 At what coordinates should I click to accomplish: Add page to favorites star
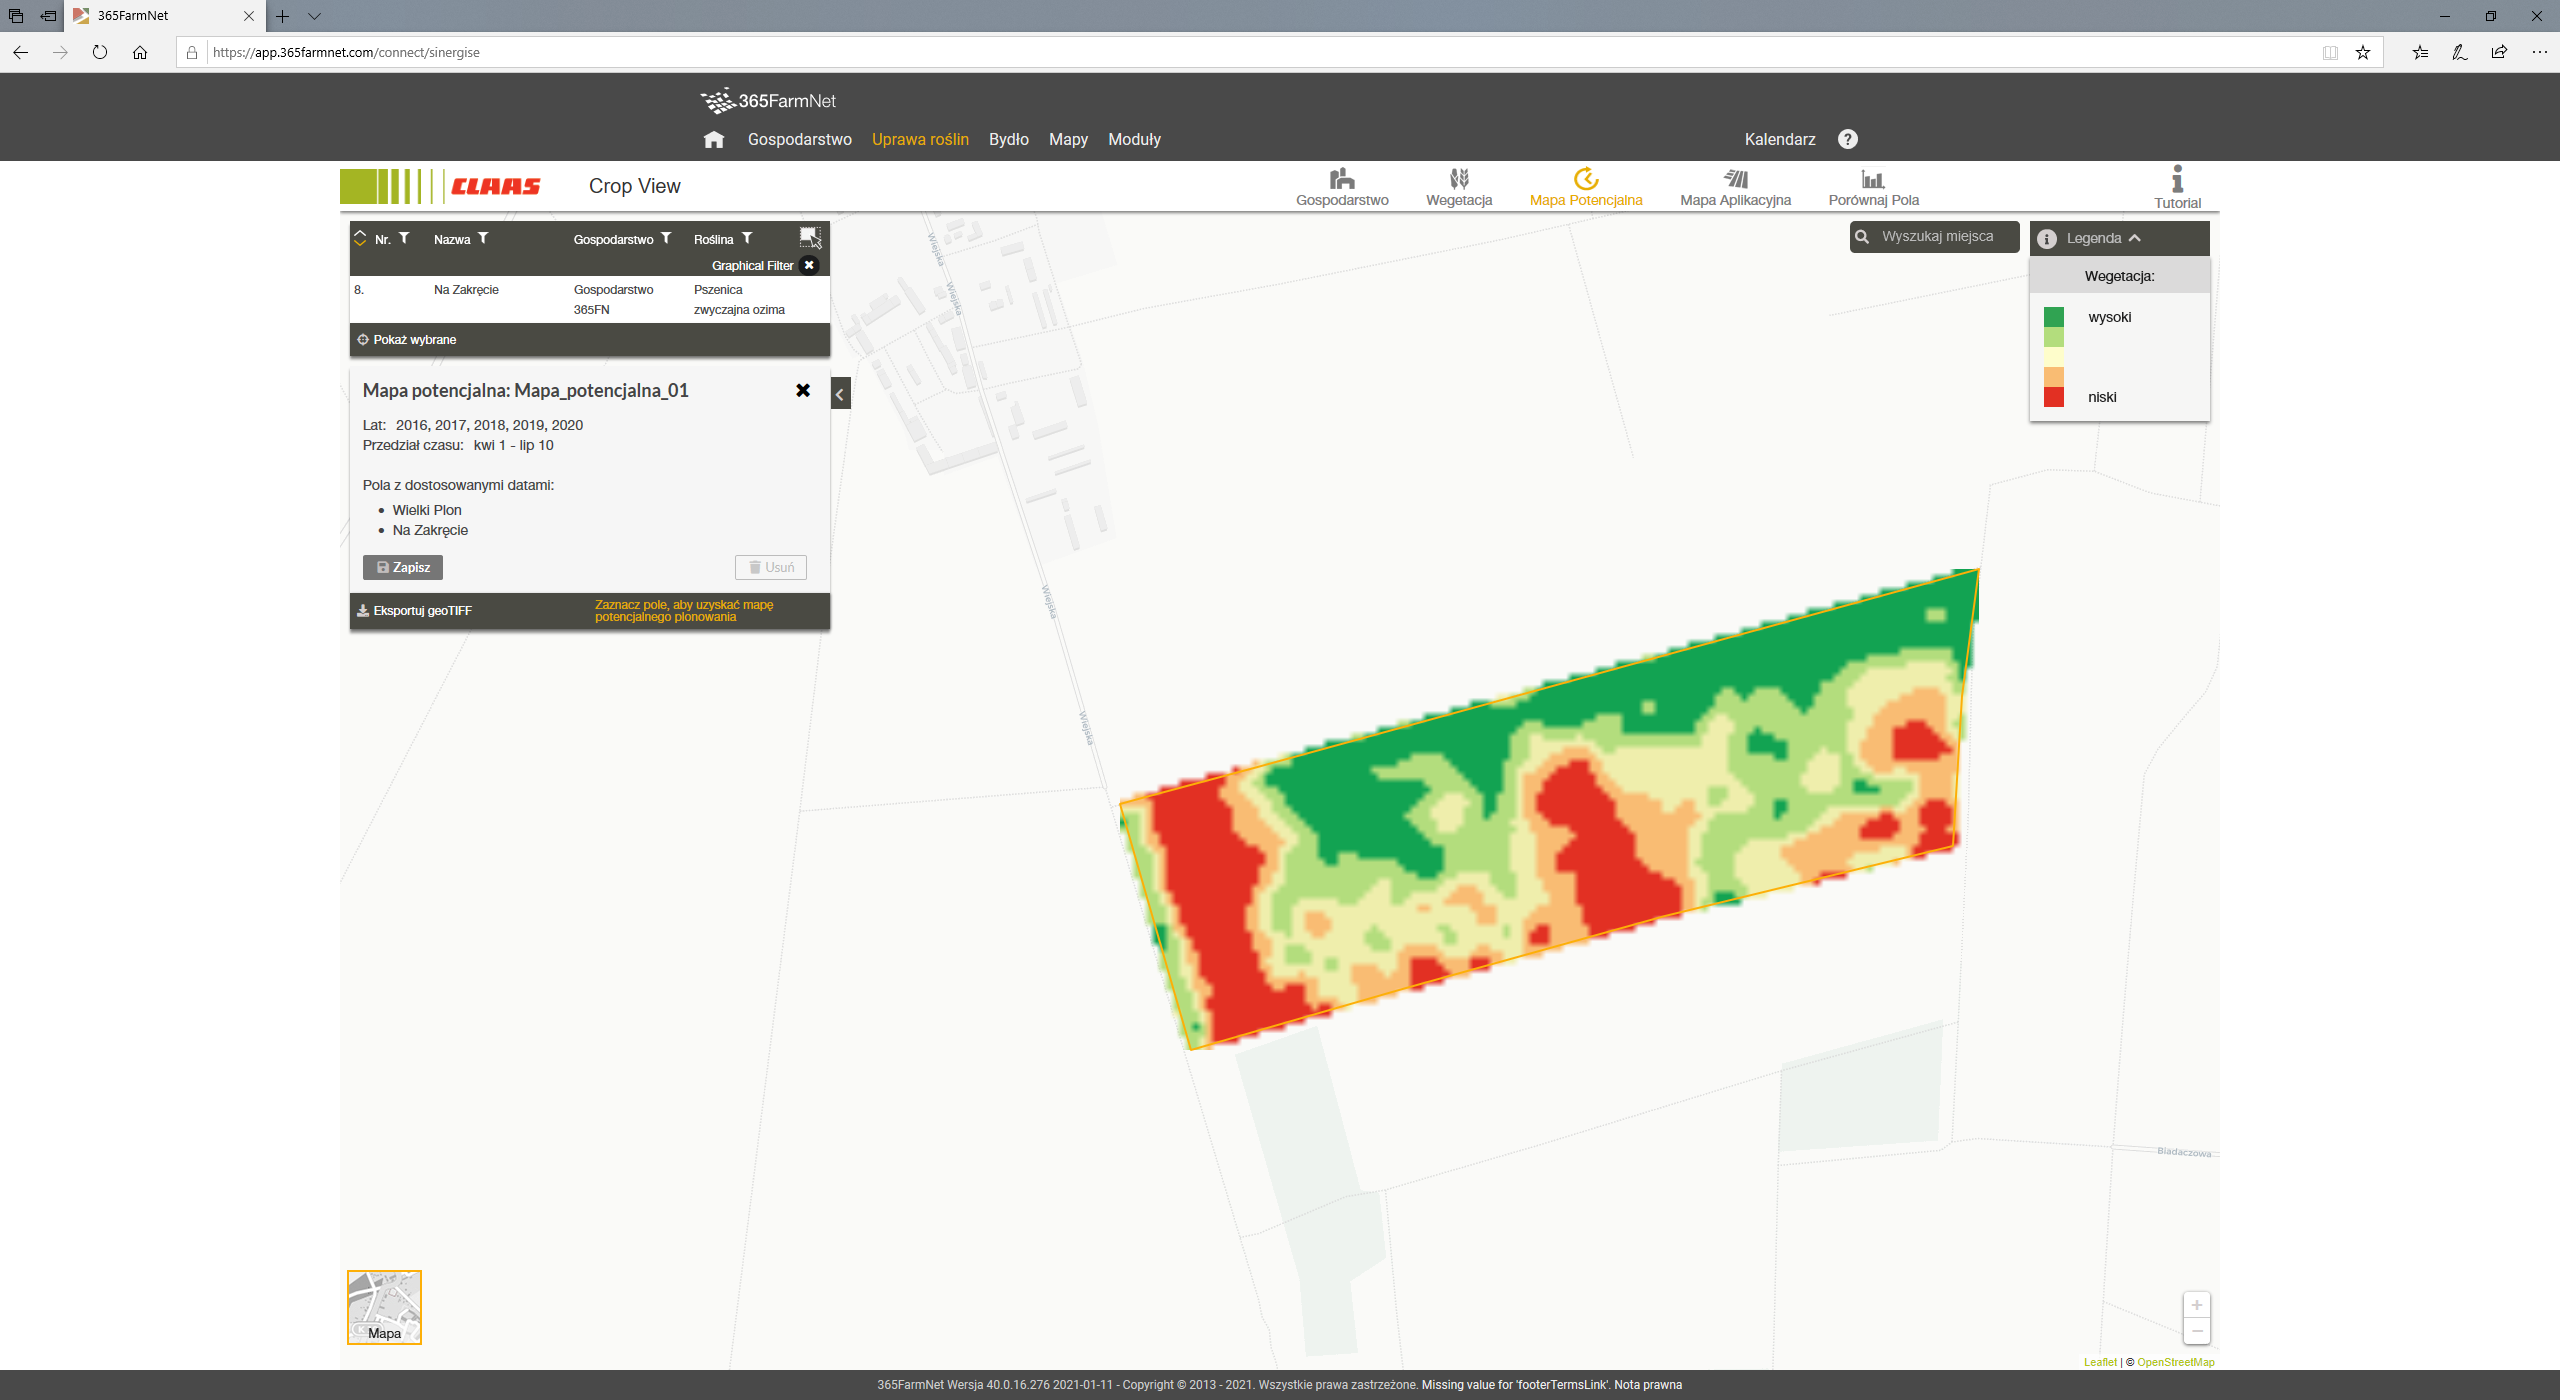point(2363,52)
